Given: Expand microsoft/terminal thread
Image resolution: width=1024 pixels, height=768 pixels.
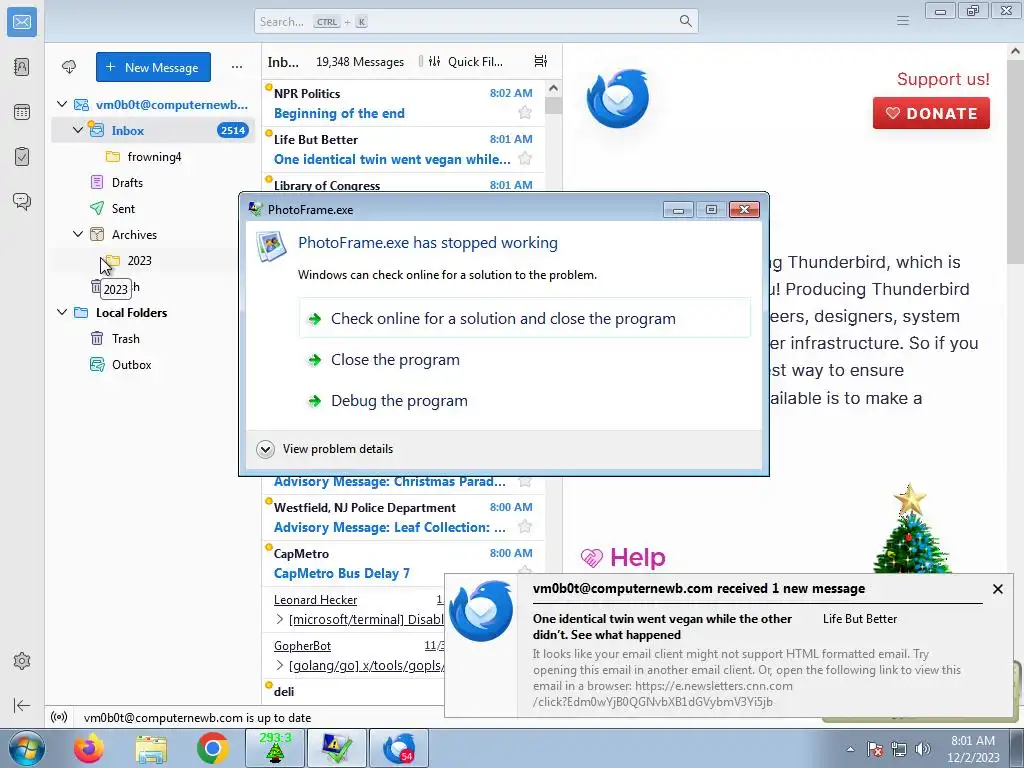Looking at the screenshot, I should [x=280, y=619].
